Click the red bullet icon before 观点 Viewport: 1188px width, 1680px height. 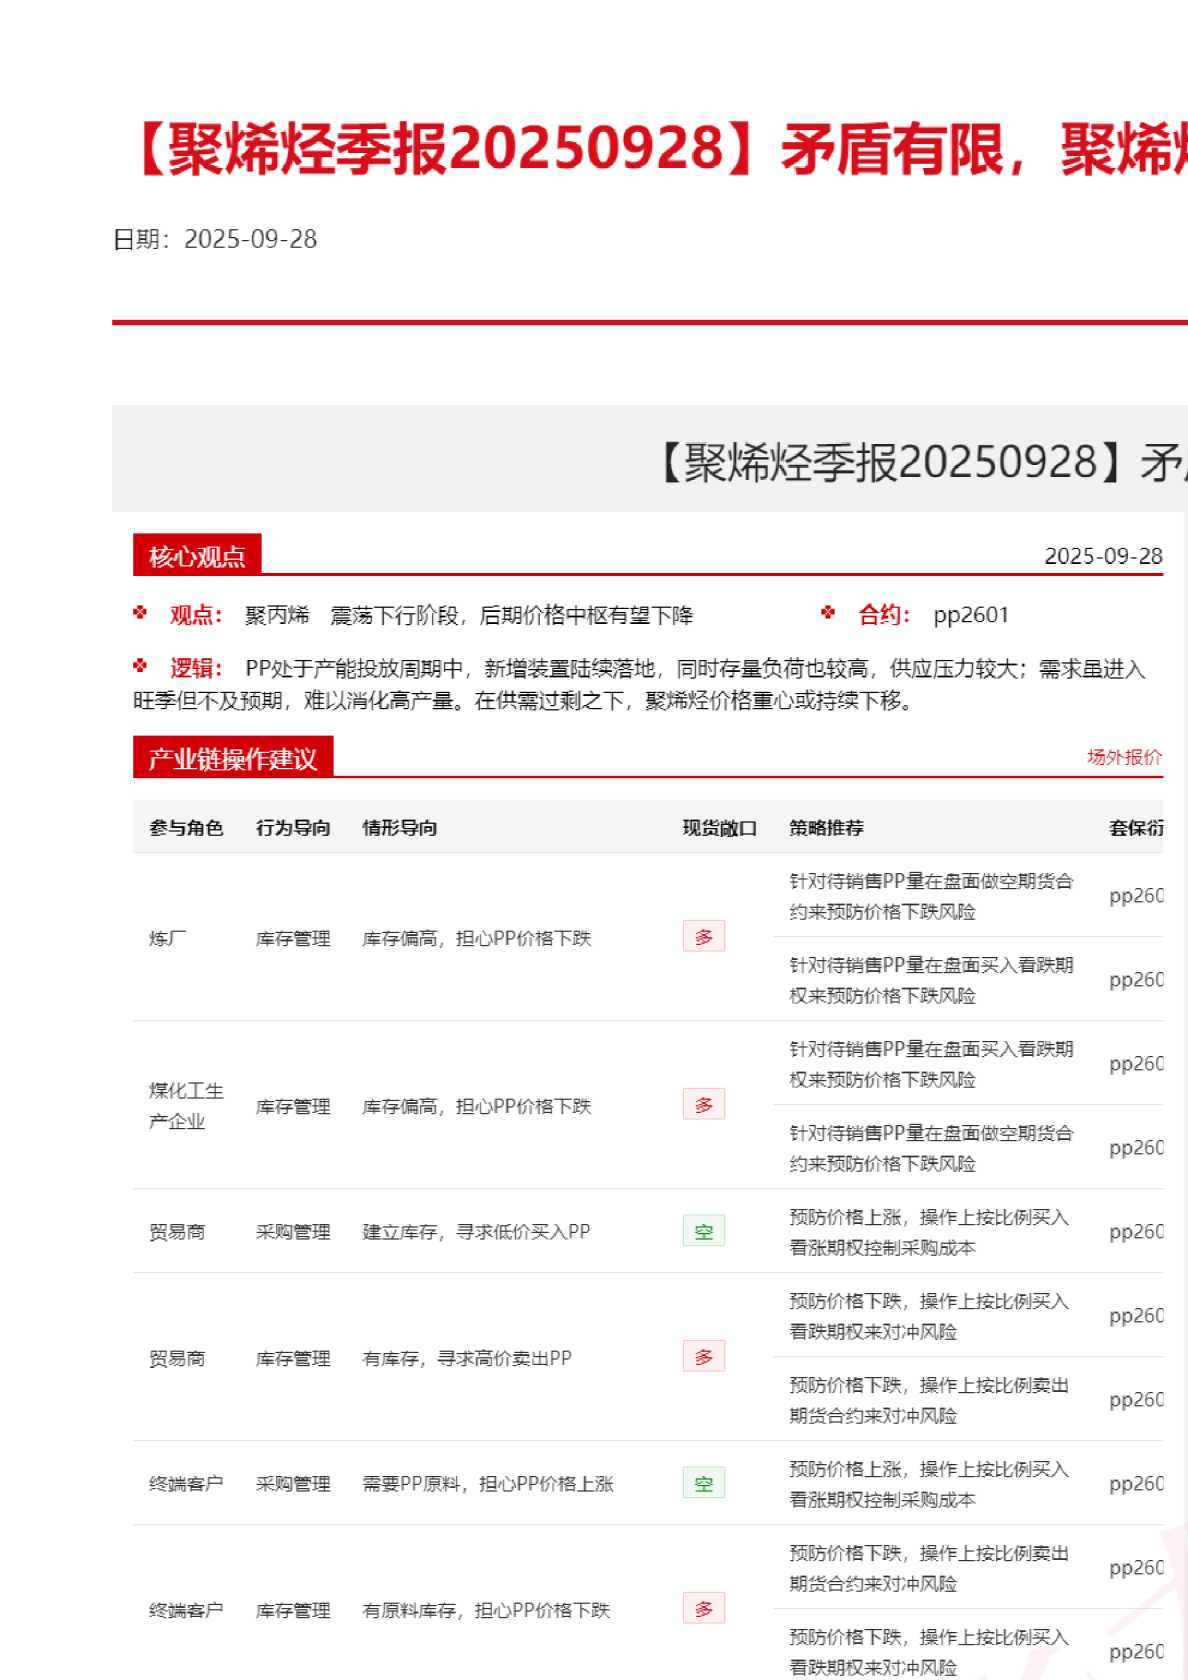140,613
